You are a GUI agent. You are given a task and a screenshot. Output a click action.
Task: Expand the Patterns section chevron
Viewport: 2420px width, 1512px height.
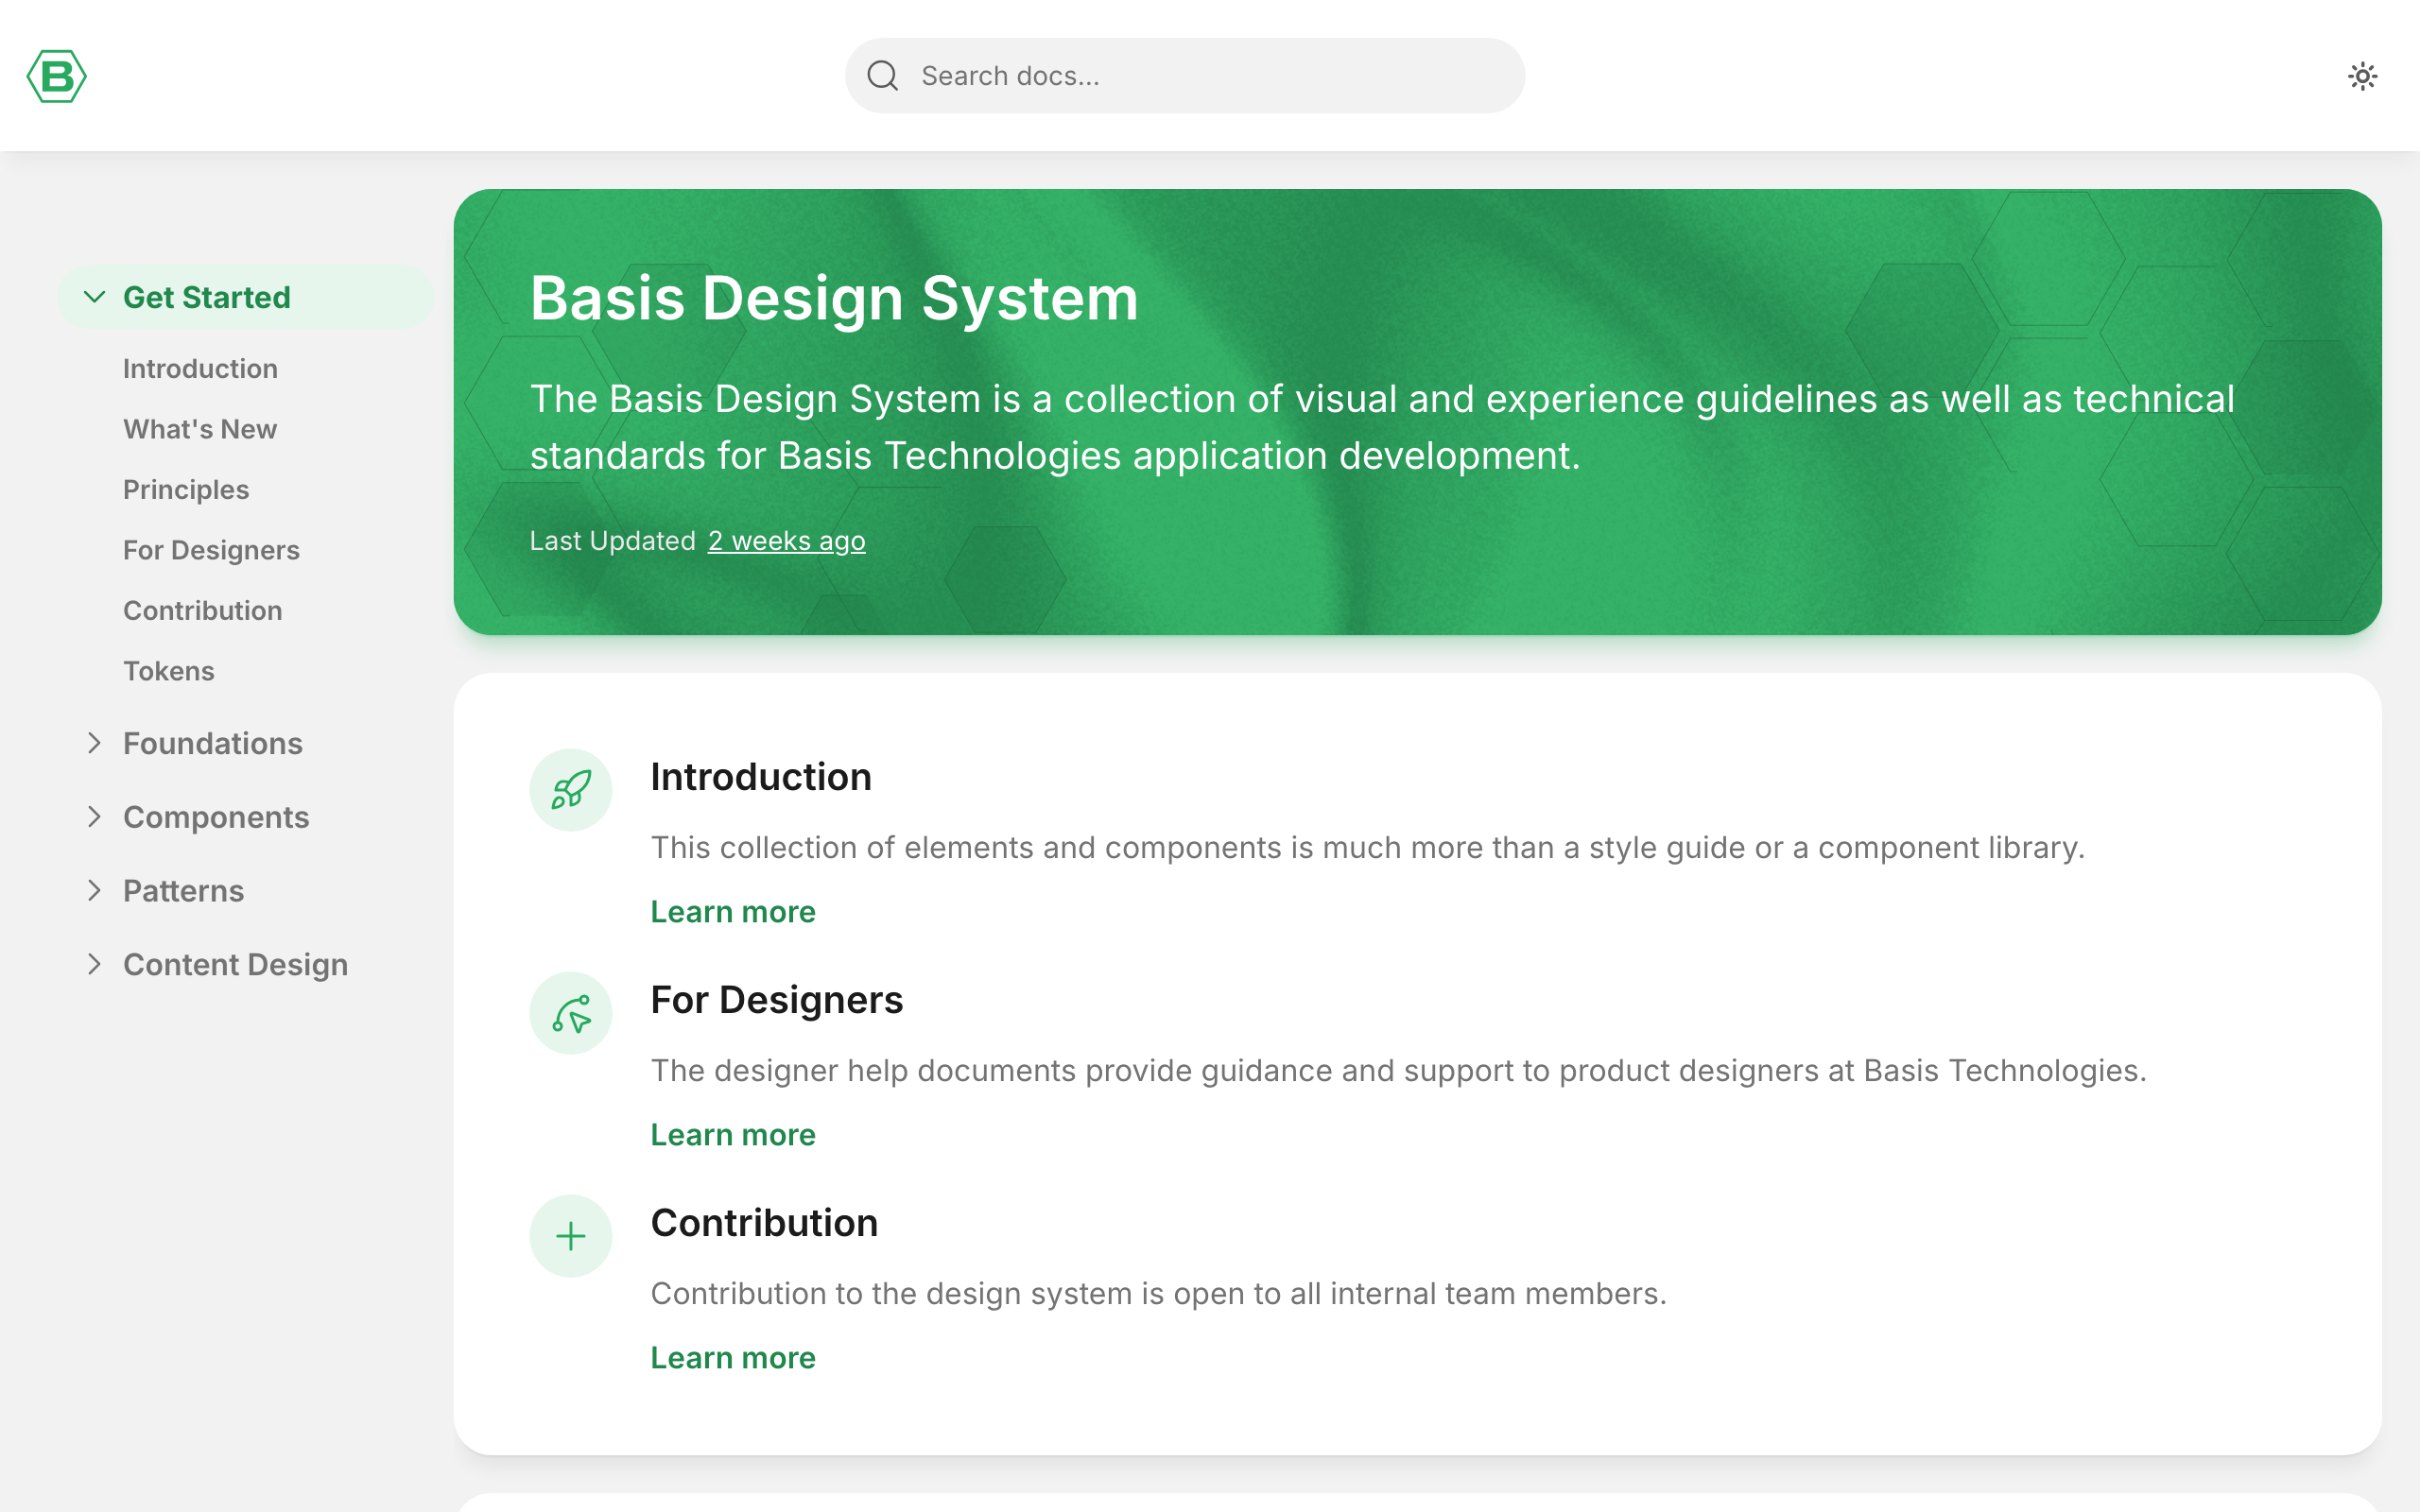pos(94,891)
